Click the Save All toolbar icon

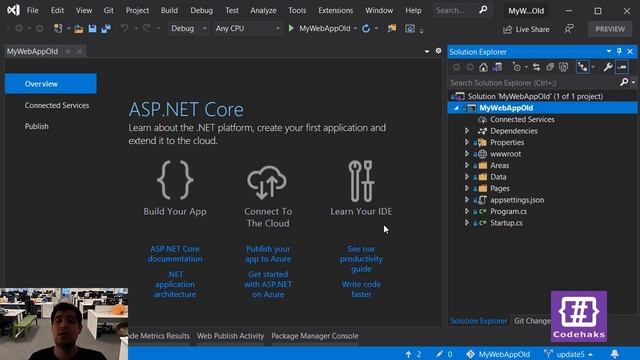click(x=106, y=29)
